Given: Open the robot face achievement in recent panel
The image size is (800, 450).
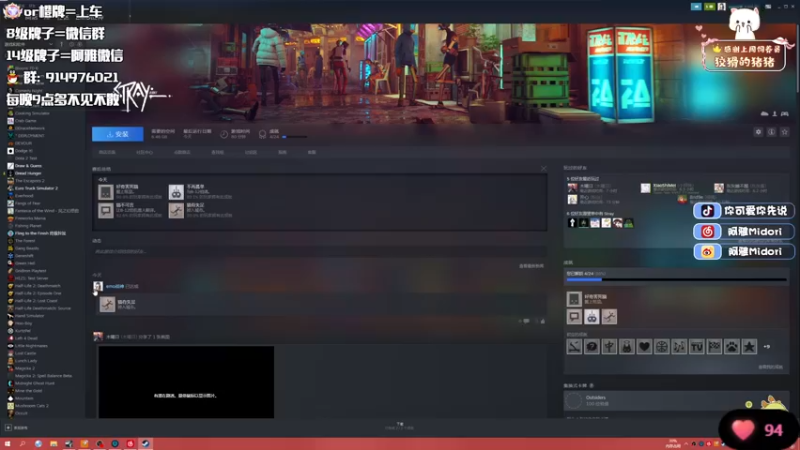Looking at the screenshot, I should coord(176,192).
